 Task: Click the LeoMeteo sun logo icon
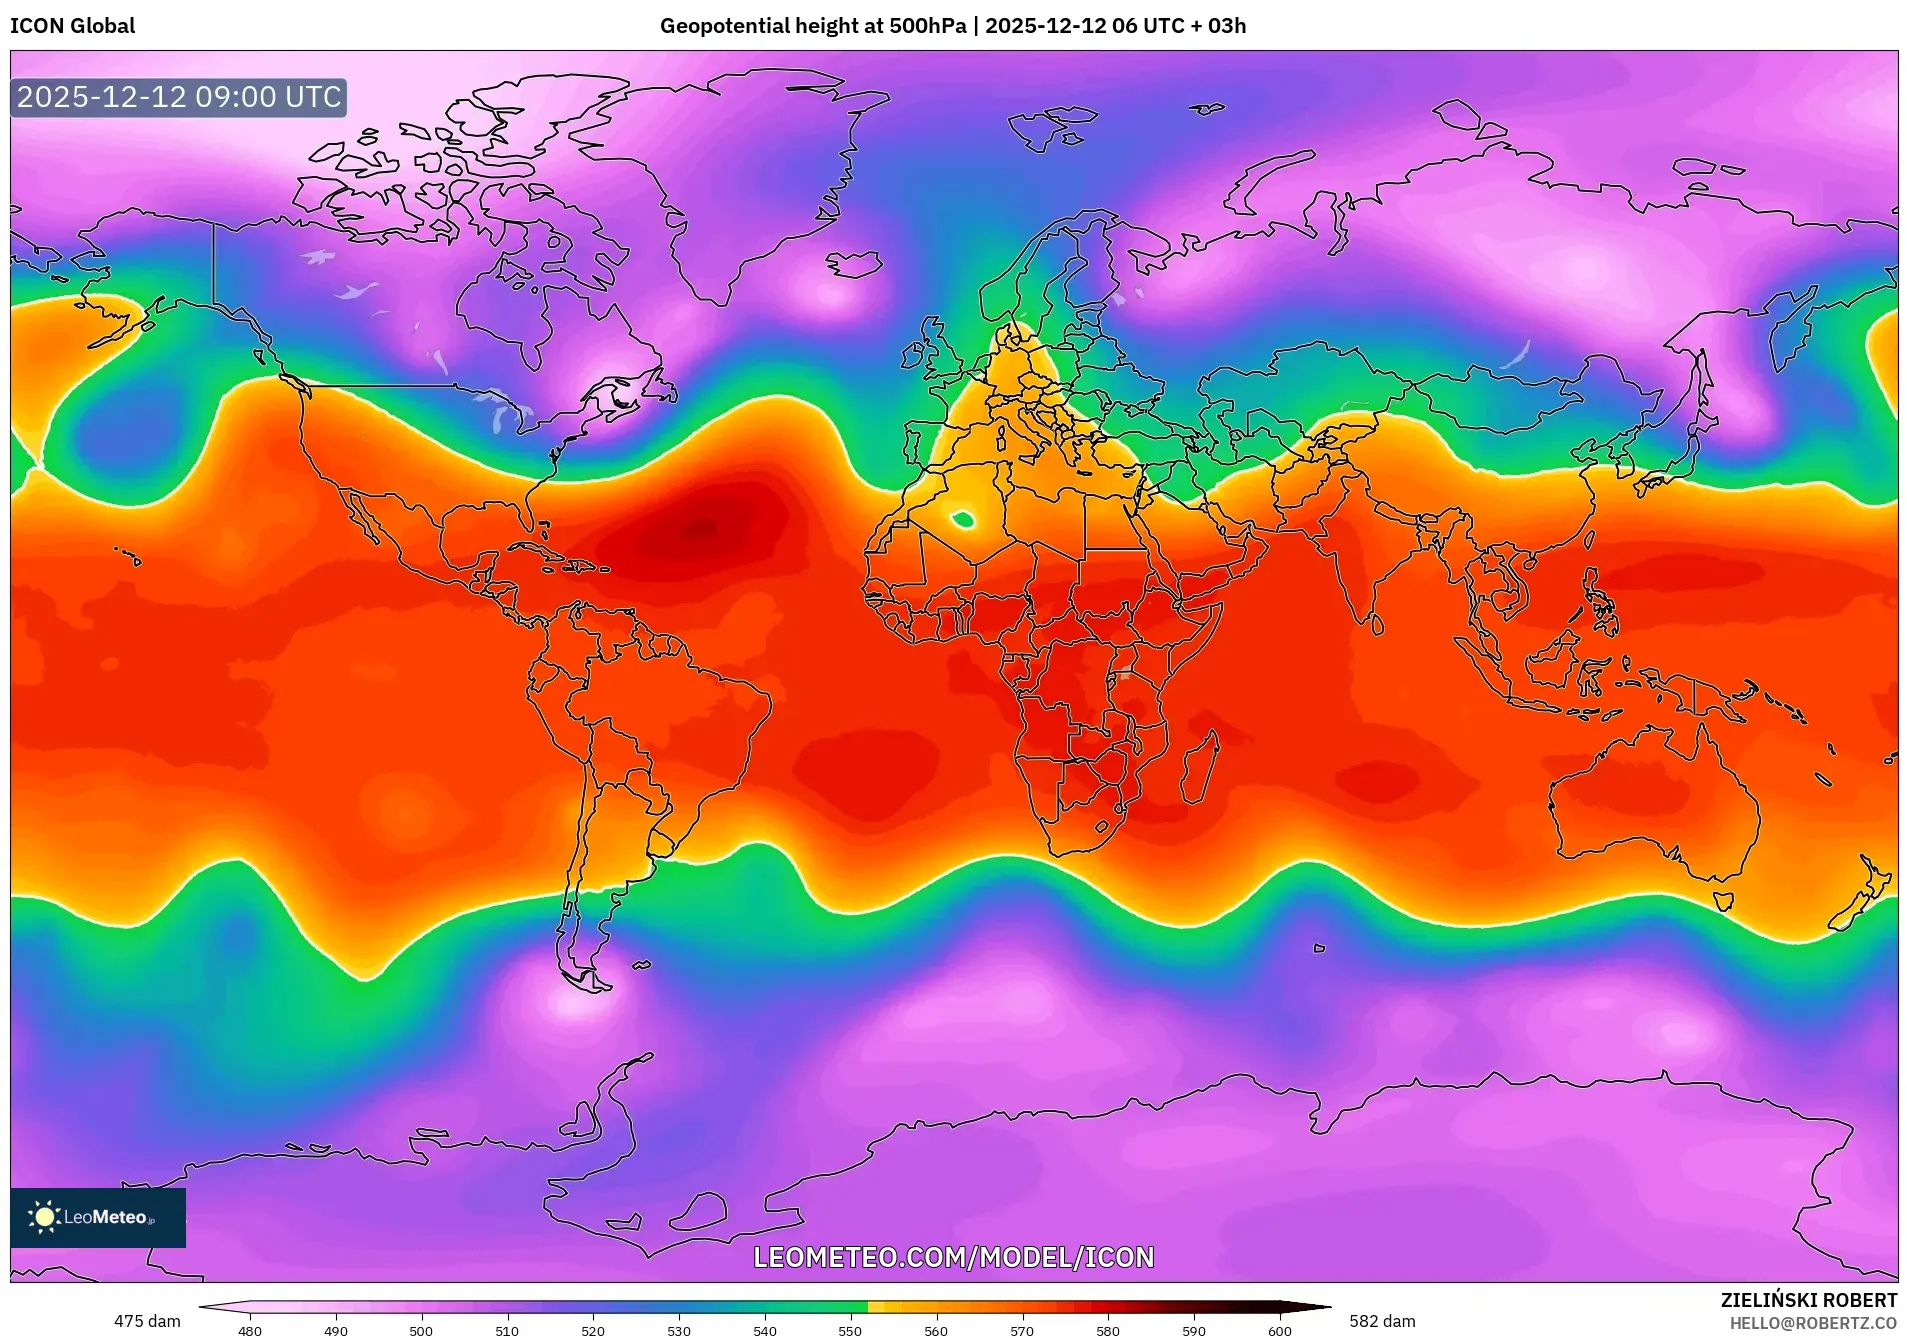coord(45,1216)
